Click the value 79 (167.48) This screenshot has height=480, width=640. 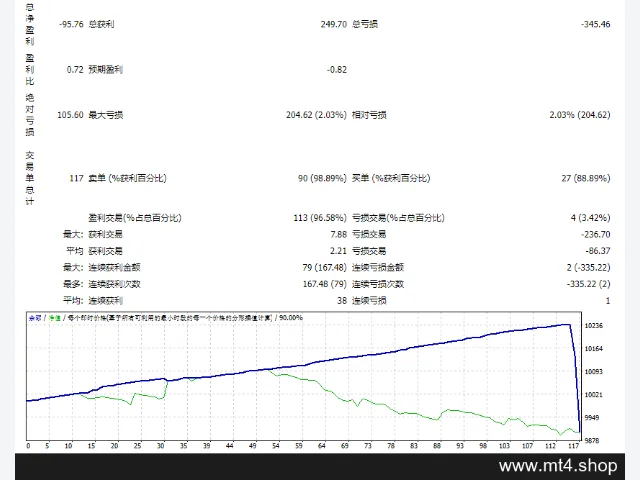point(324,267)
